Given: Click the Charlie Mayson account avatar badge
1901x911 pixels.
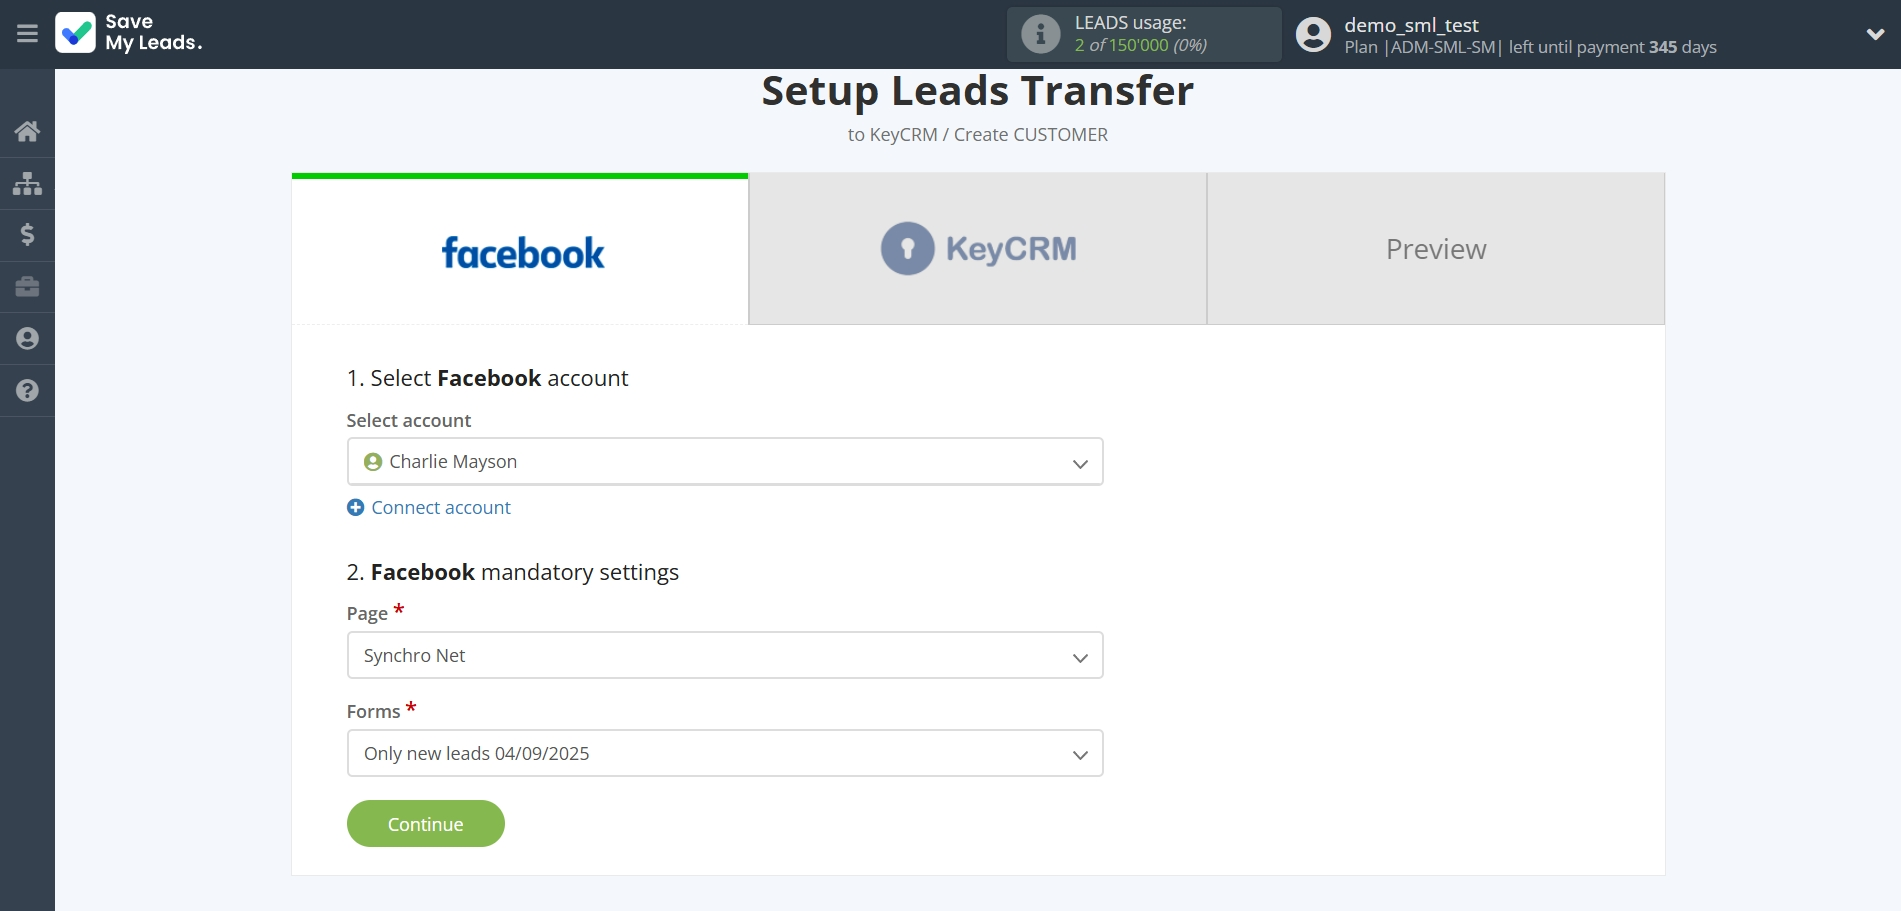Looking at the screenshot, I should pyautogui.click(x=372, y=461).
